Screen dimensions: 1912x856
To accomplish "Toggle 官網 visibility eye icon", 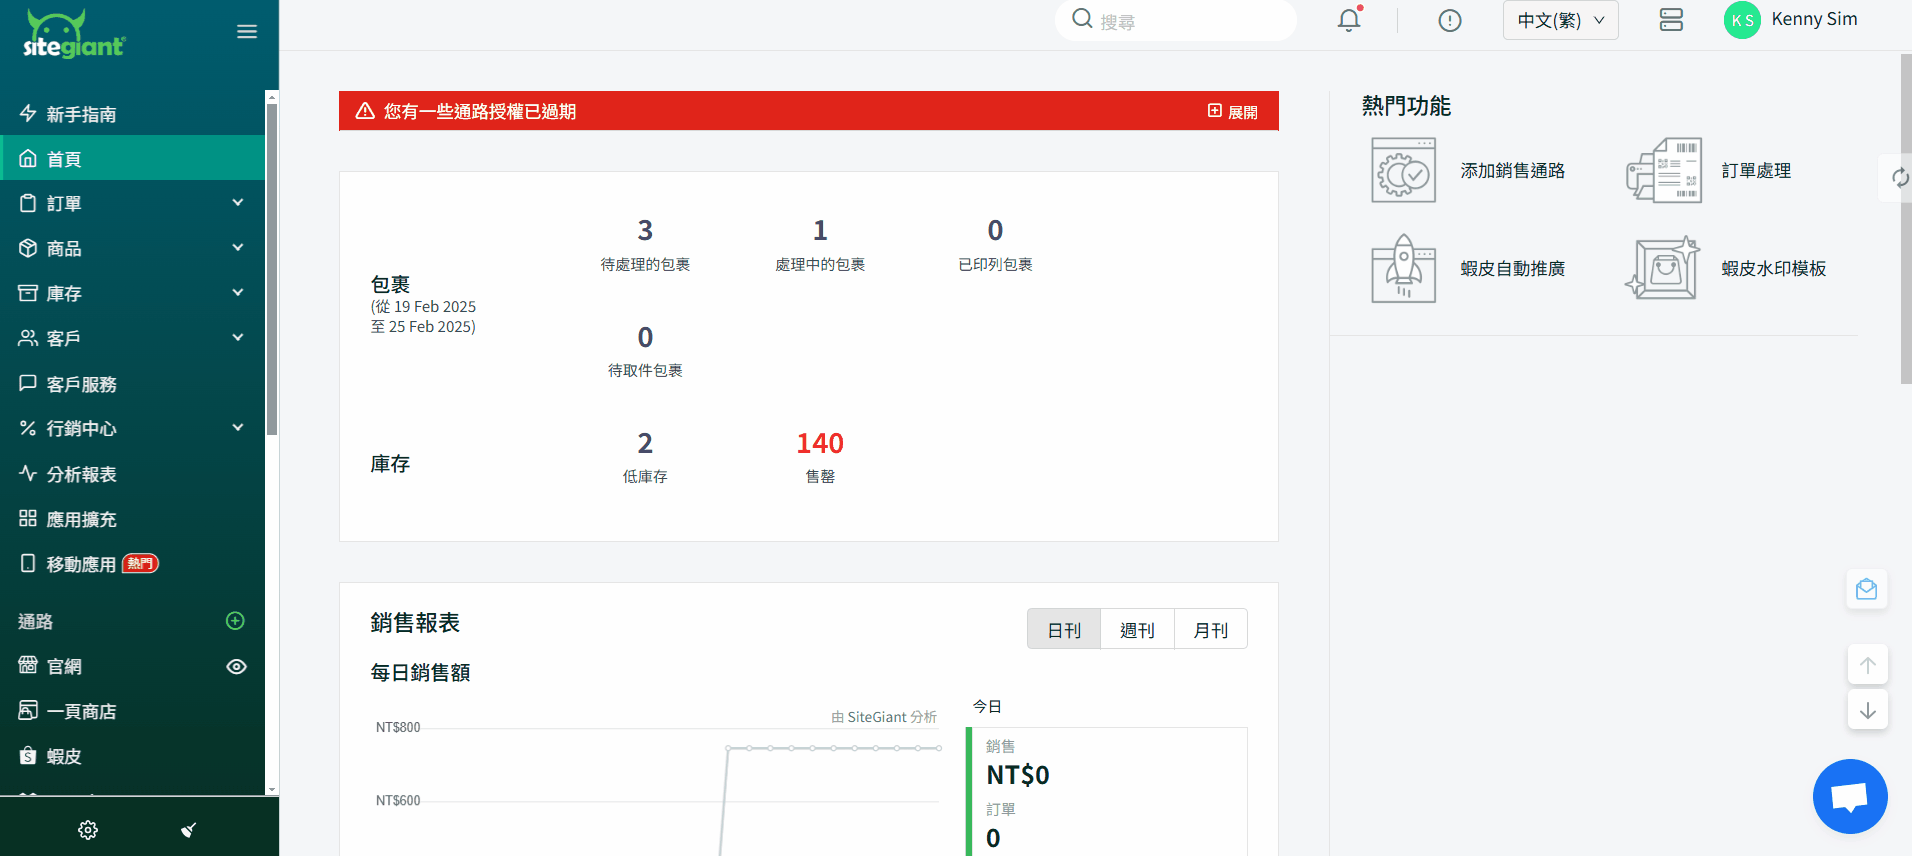I will click(236, 667).
